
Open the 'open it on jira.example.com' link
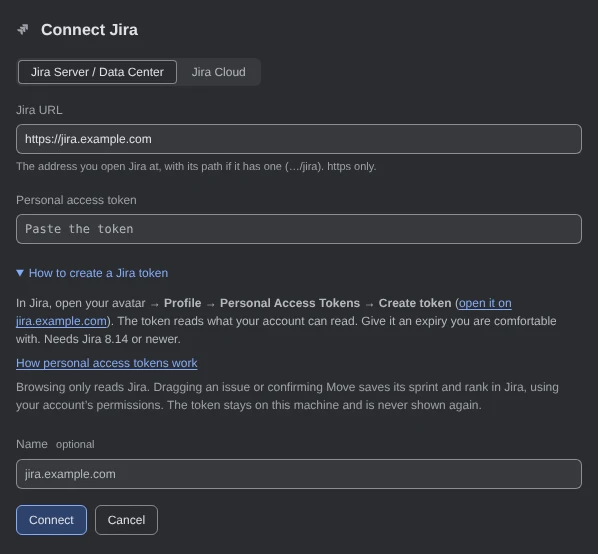click(485, 303)
